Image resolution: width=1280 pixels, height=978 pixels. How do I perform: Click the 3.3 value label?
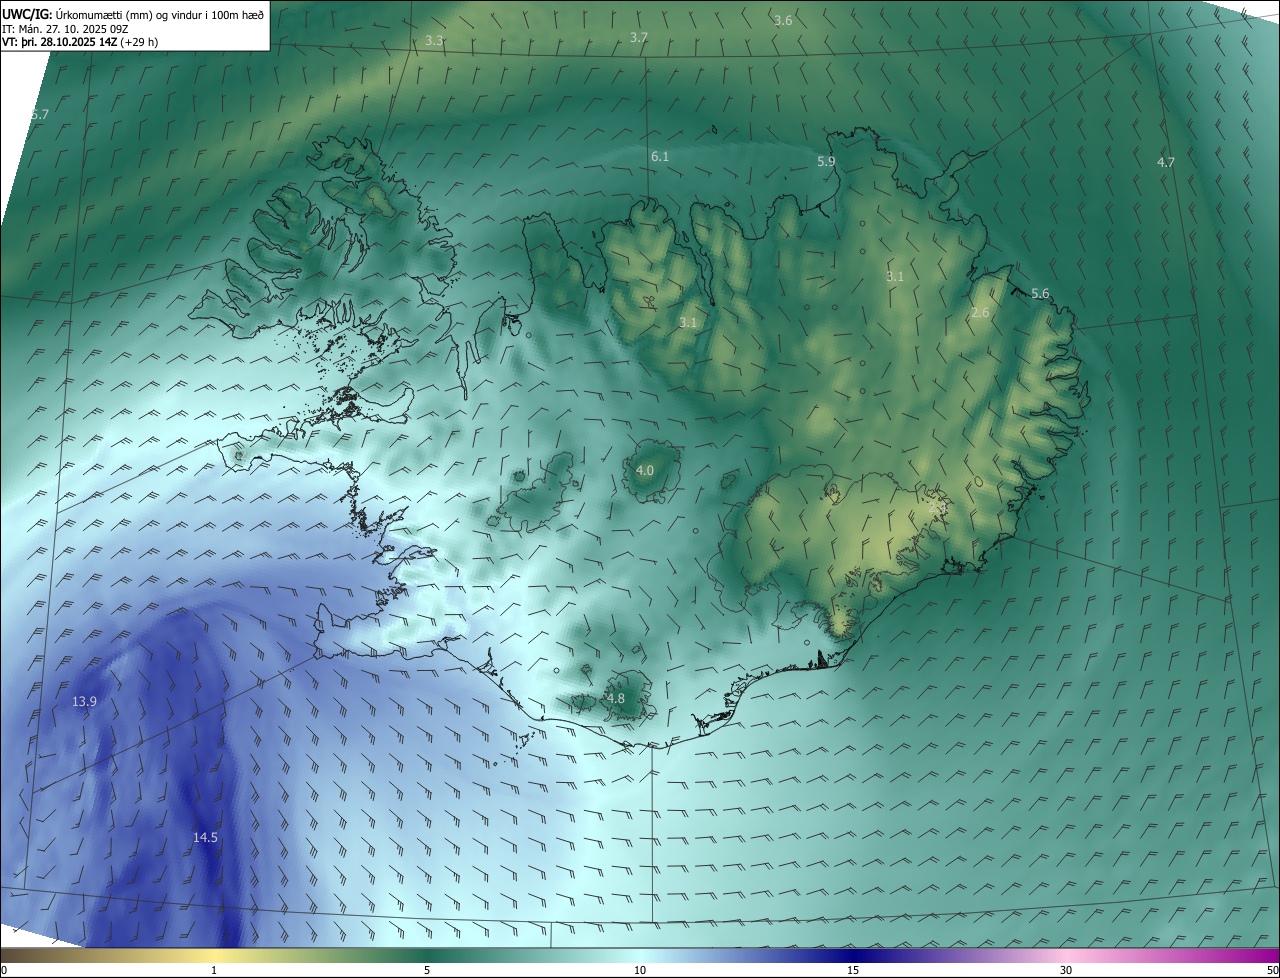point(434,41)
